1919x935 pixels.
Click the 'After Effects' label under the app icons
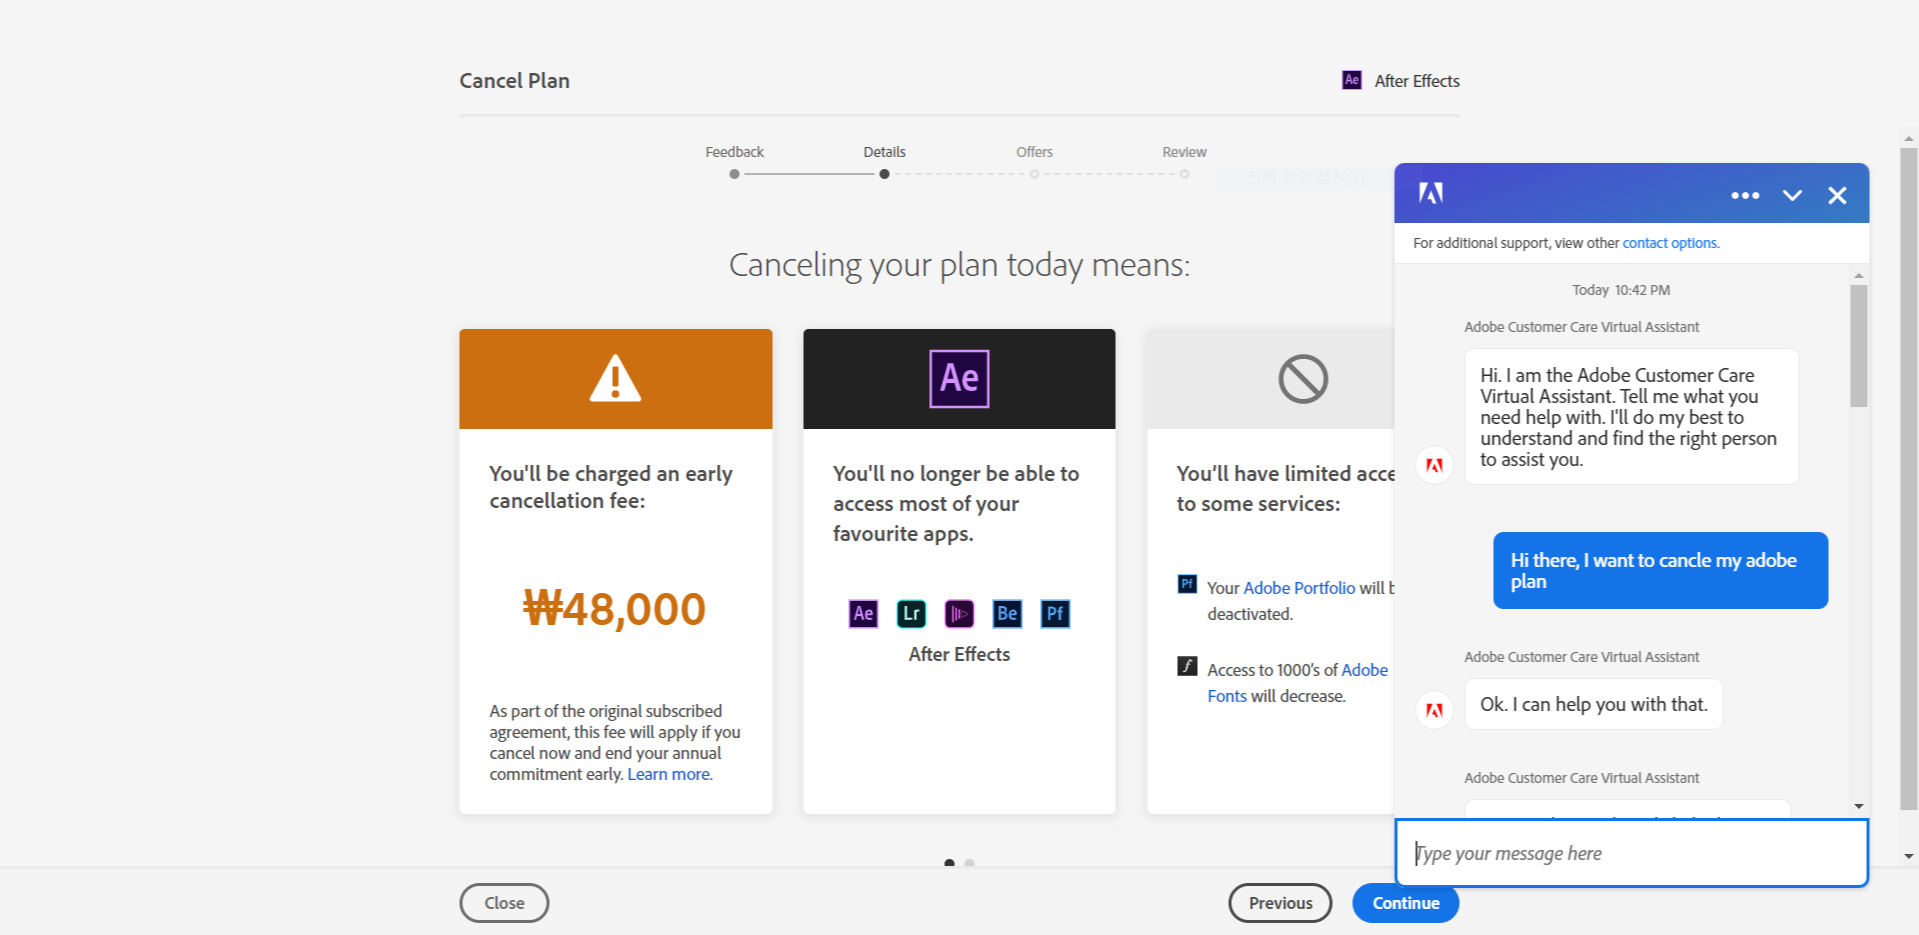(x=959, y=654)
